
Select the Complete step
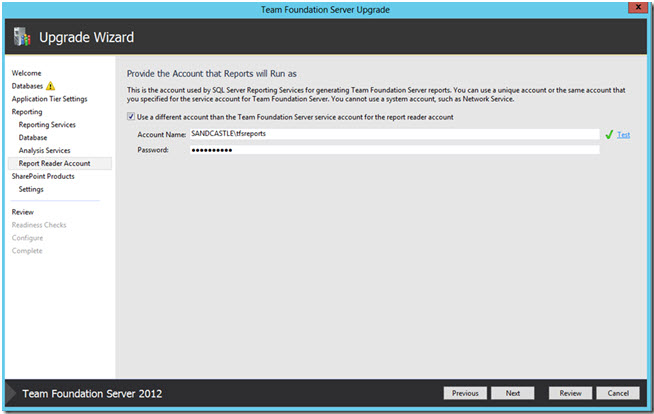[27, 251]
